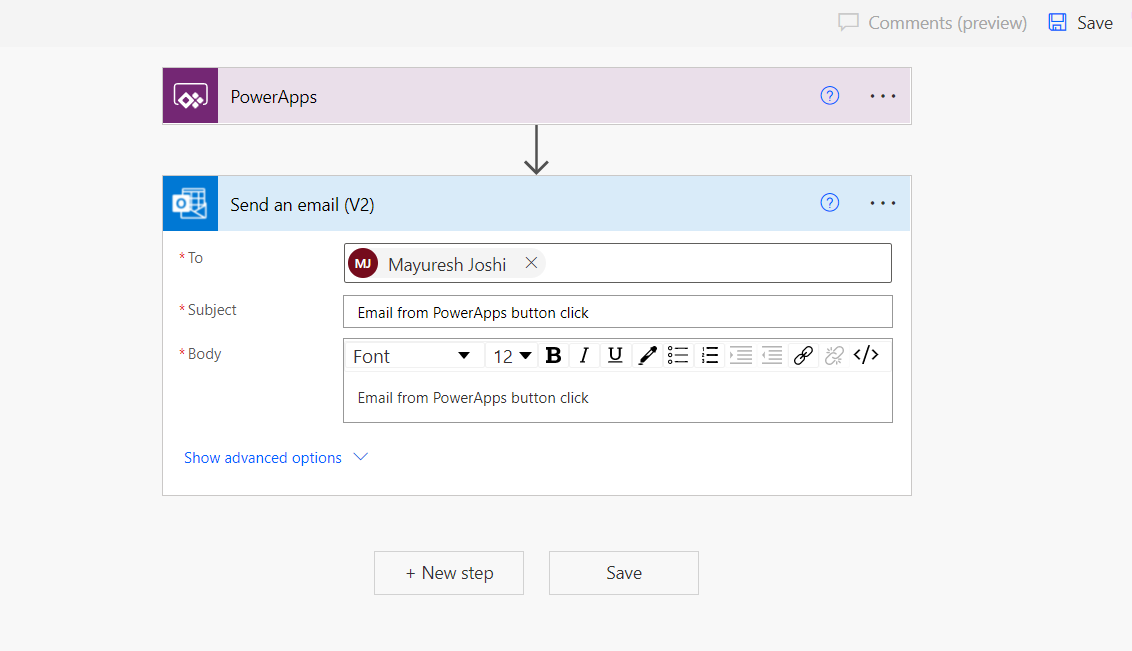
Task: Insert a bulleted list in the Body
Action: click(677, 355)
